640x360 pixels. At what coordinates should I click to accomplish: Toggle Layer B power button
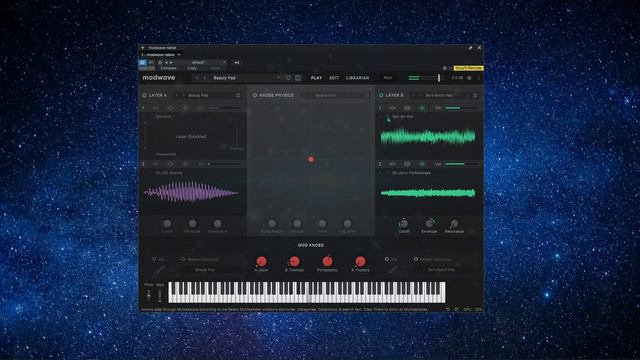381,95
